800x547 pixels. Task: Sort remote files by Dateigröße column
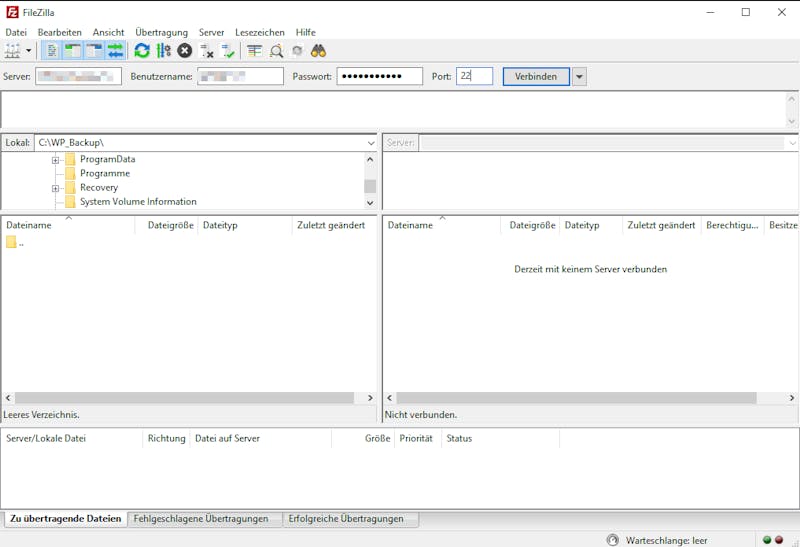pyautogui.click(x=532, y=225)
